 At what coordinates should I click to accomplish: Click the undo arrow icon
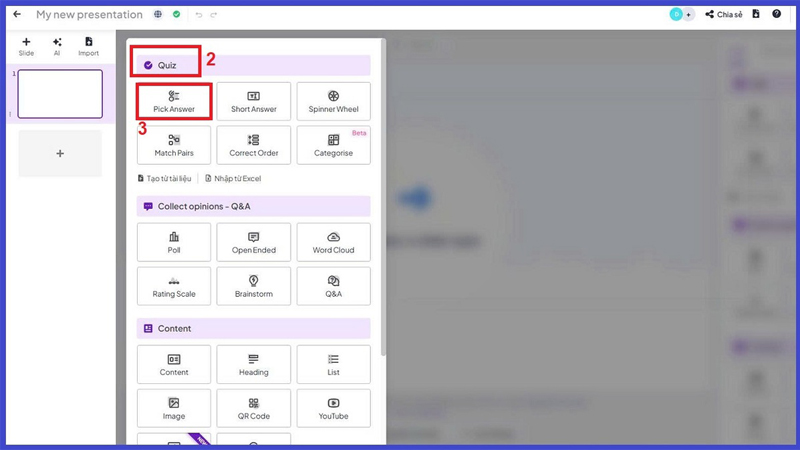click(199, 15)
